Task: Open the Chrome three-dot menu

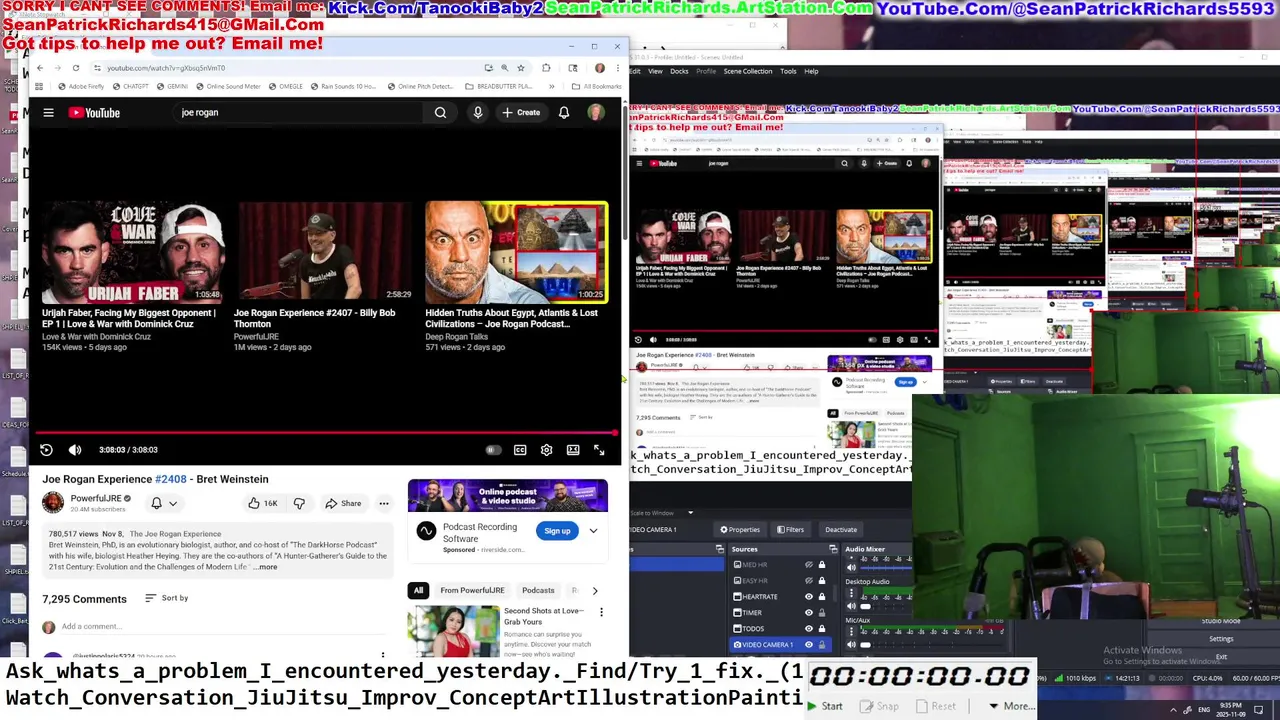Action: click(616, 68)
